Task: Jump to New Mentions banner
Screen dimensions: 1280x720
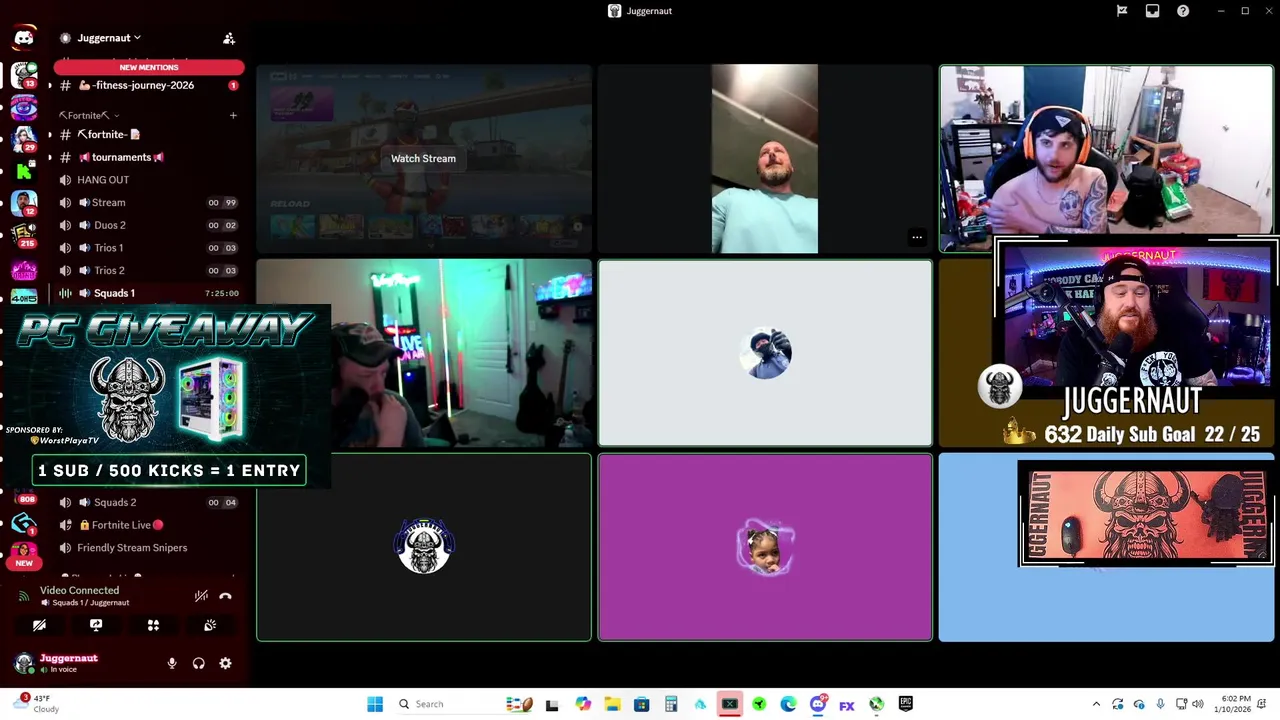Action: [149, 67]
